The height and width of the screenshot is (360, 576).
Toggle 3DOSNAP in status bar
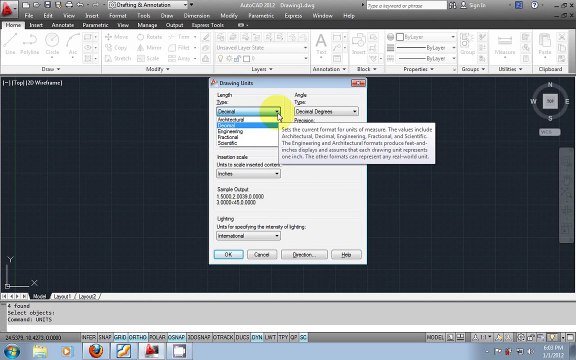[x=199, y=337]
